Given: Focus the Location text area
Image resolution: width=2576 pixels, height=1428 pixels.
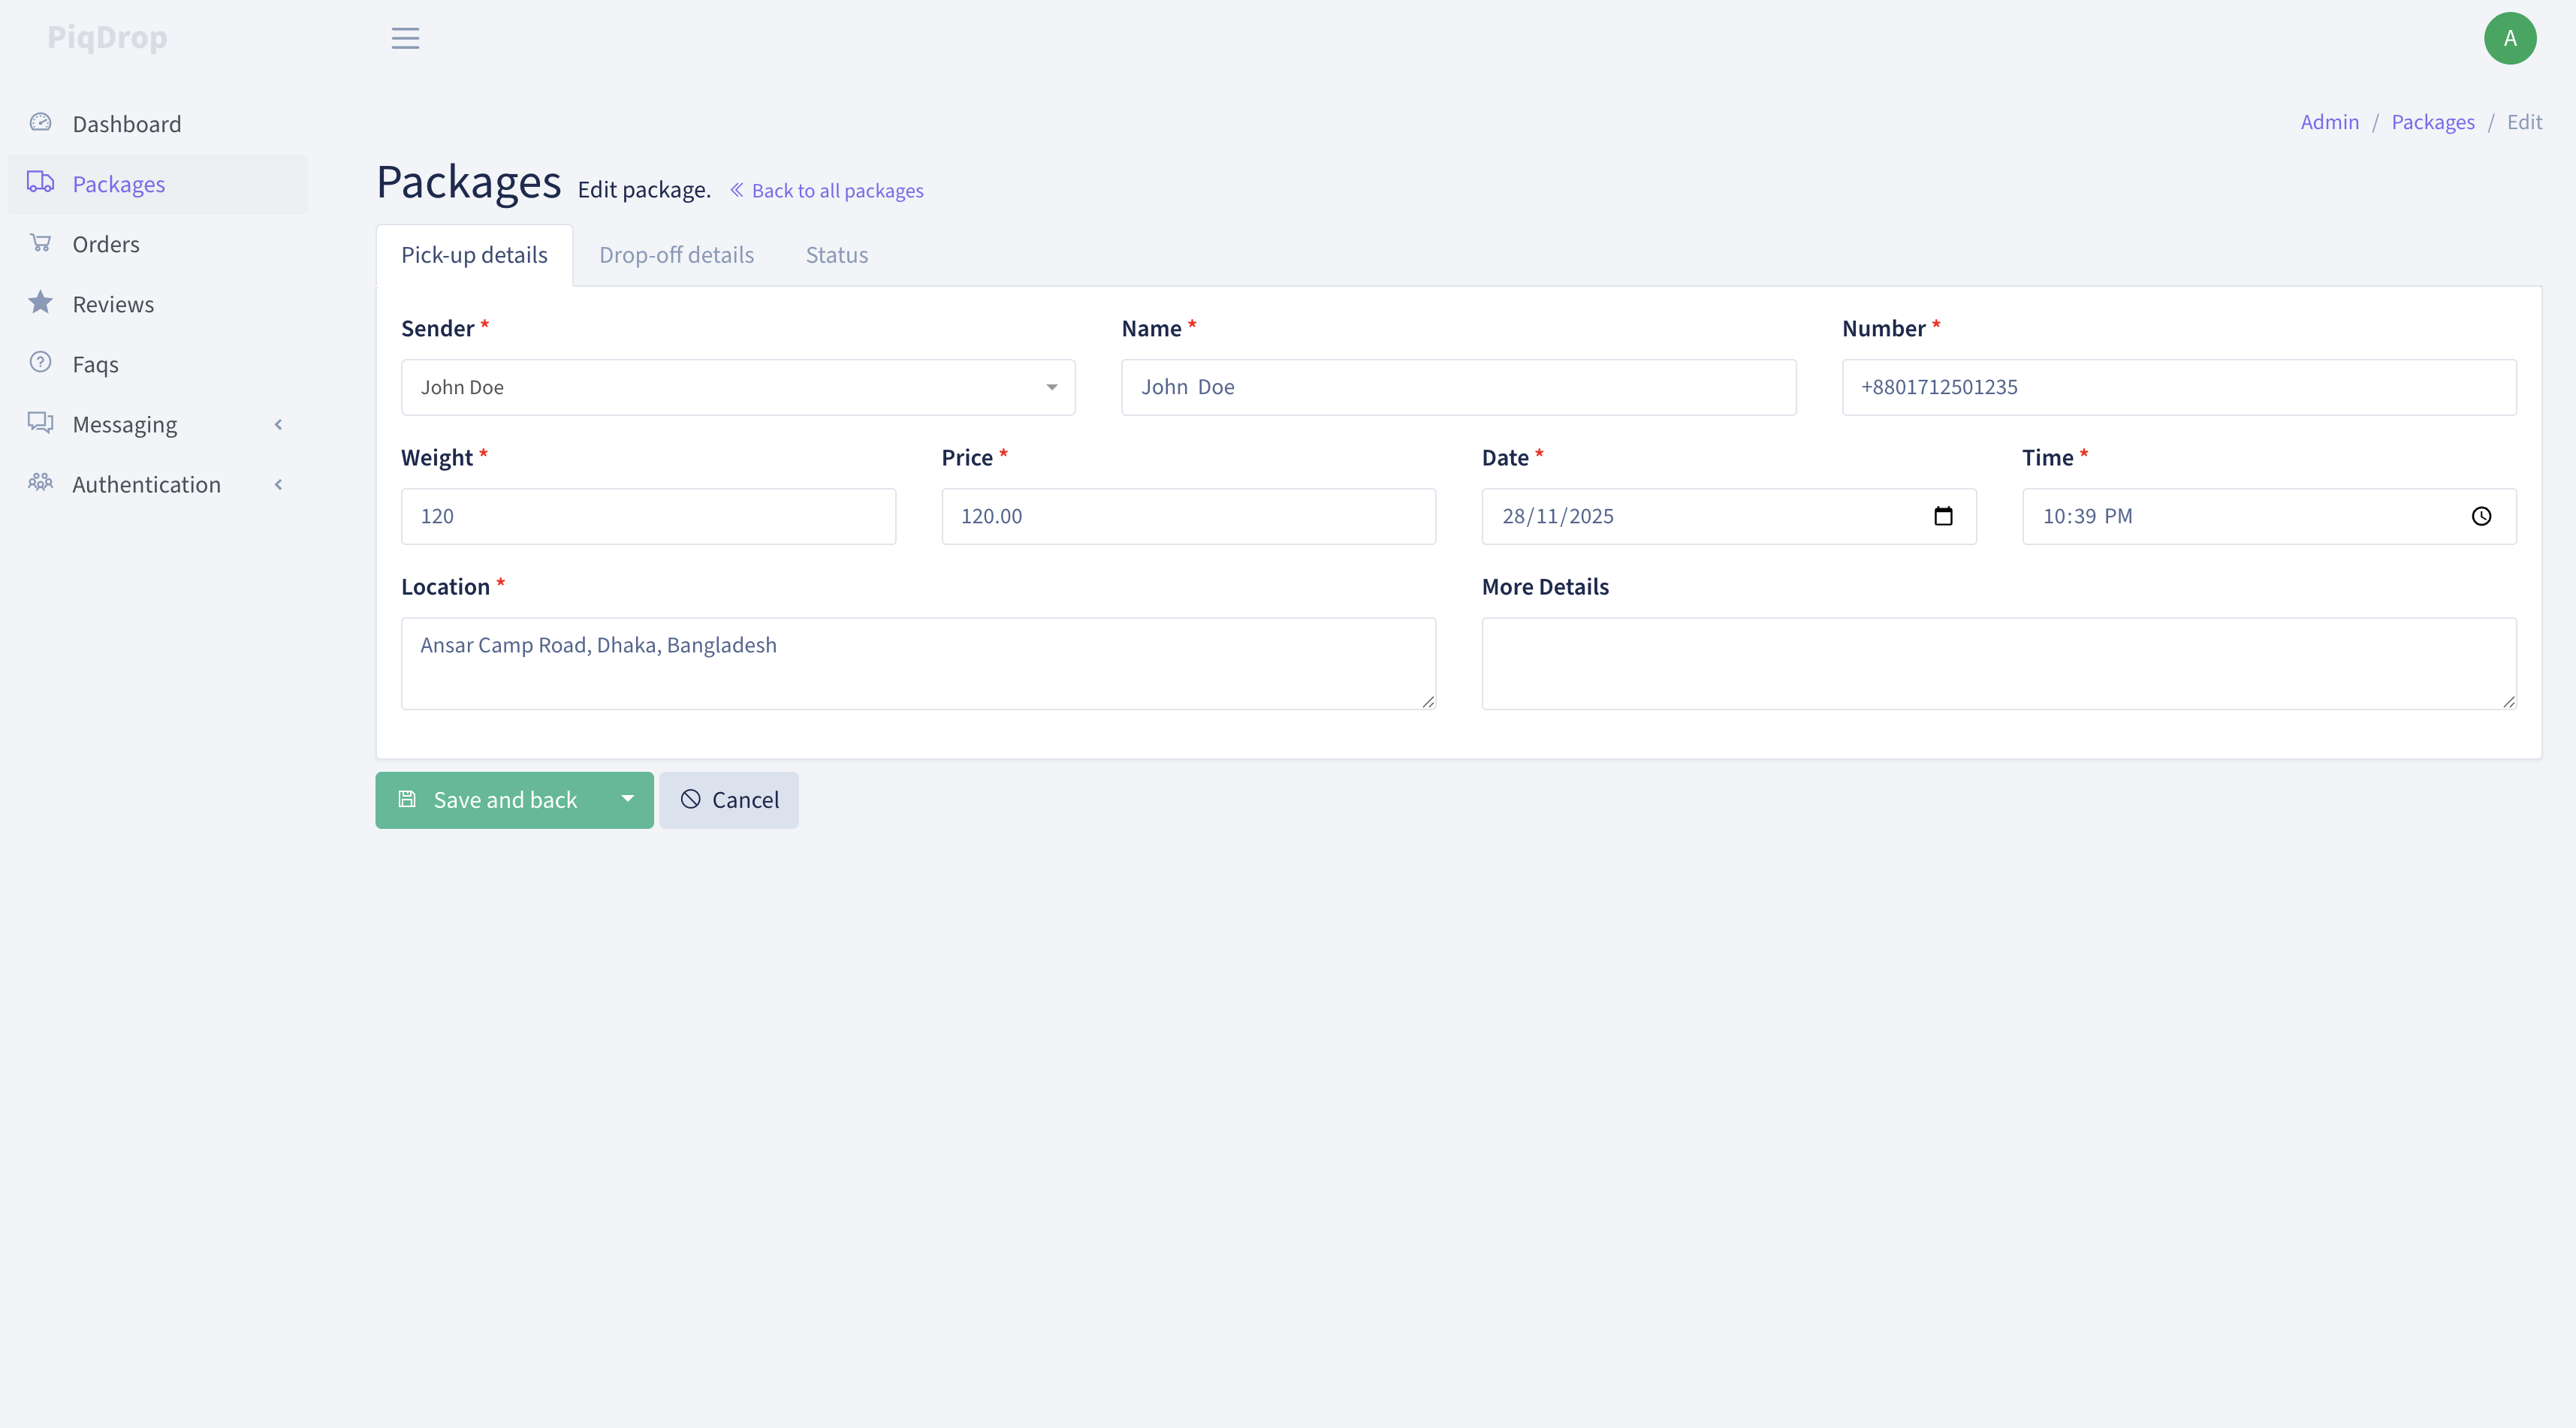Looking at the screenshot, I should (918, 663).
